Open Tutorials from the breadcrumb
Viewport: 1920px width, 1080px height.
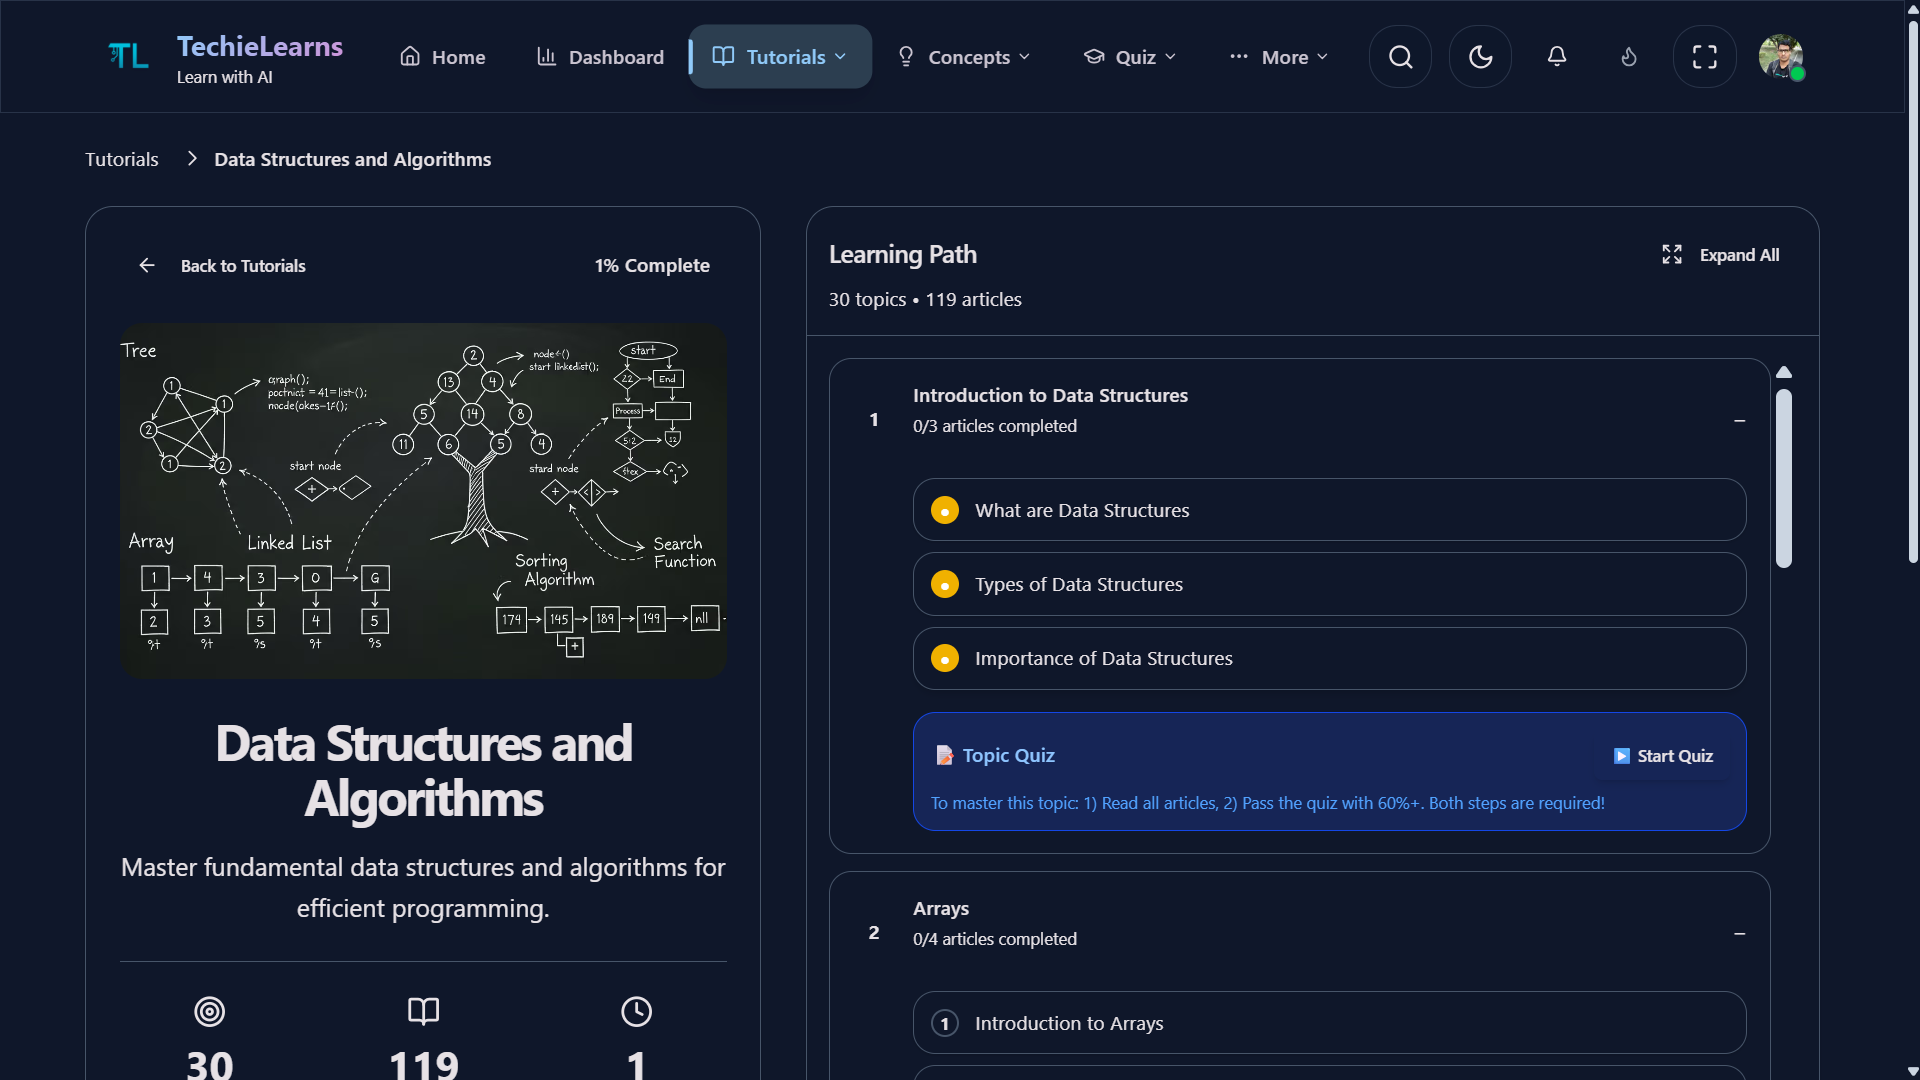coord(121,158)
